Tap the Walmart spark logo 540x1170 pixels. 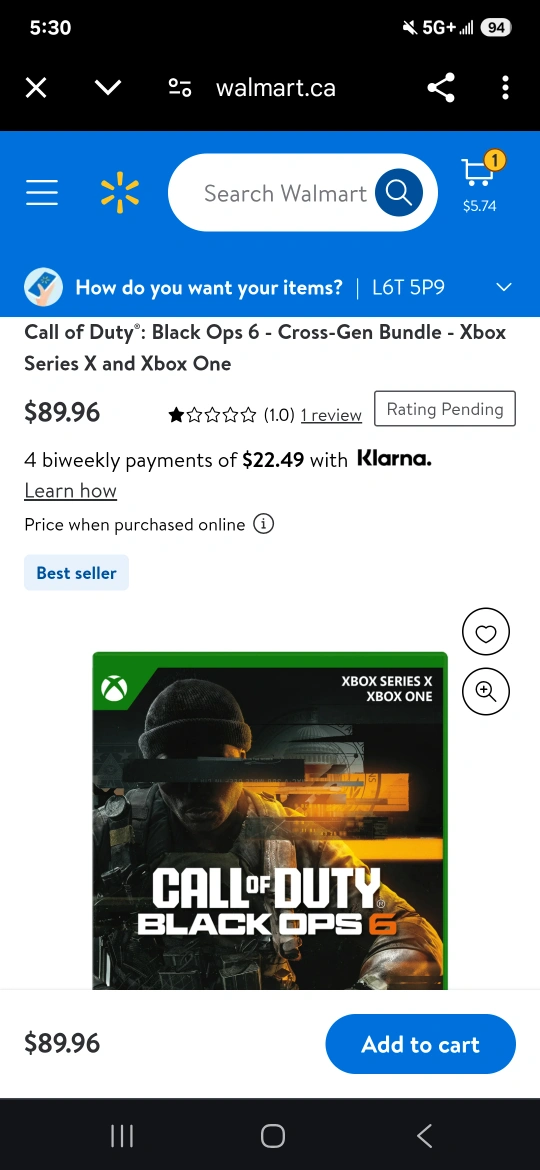click(x=119, y=193)
